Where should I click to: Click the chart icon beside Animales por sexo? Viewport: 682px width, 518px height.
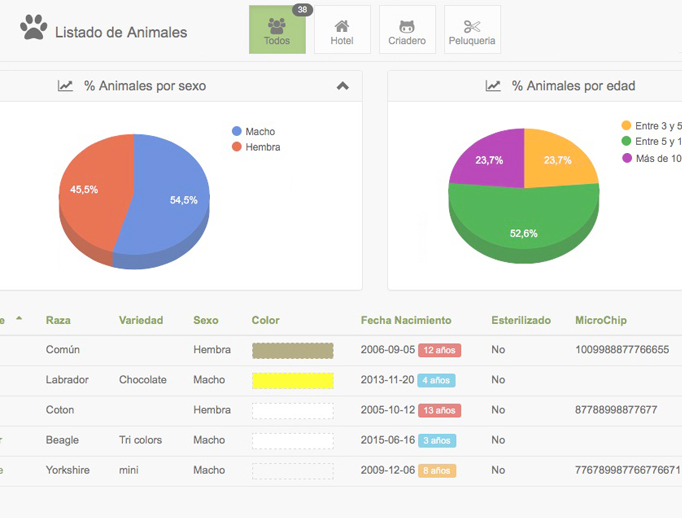click(x=66, y=86)
